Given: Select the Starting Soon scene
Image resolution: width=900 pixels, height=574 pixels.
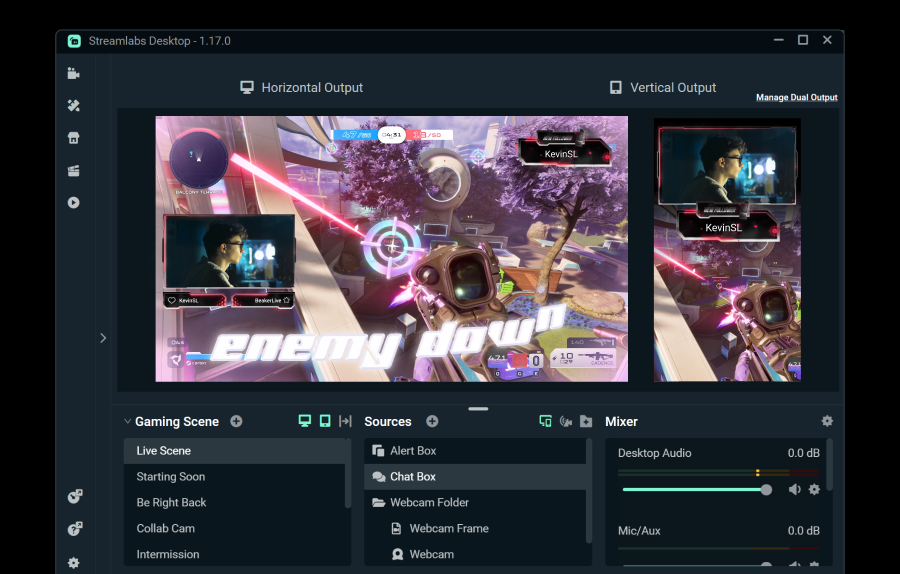Looking at the screenshot, I should (234, 476).
